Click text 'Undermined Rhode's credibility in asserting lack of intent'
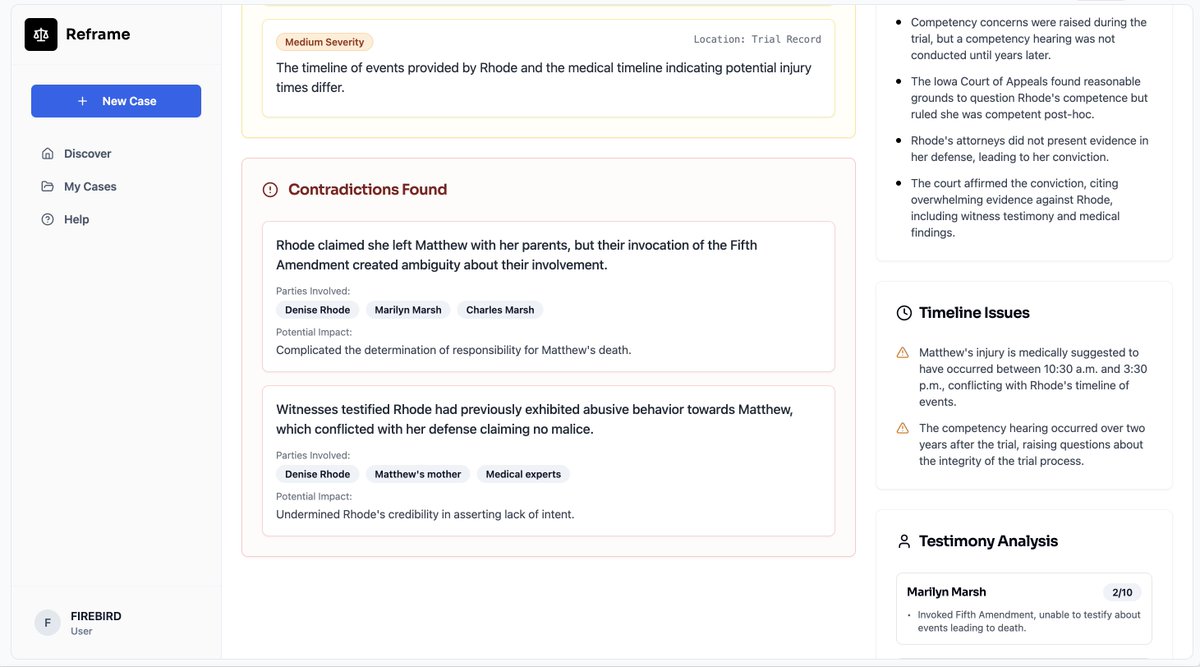The width and height of the screenshot is (1200, 667). click(x=425, y=515)
